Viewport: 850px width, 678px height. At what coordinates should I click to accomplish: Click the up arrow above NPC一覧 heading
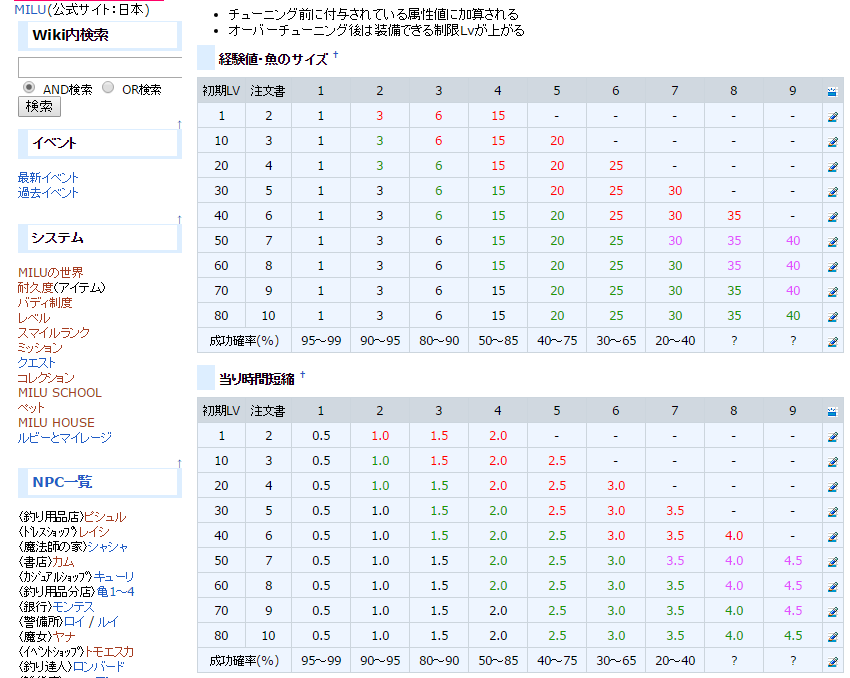coord(179,463)
